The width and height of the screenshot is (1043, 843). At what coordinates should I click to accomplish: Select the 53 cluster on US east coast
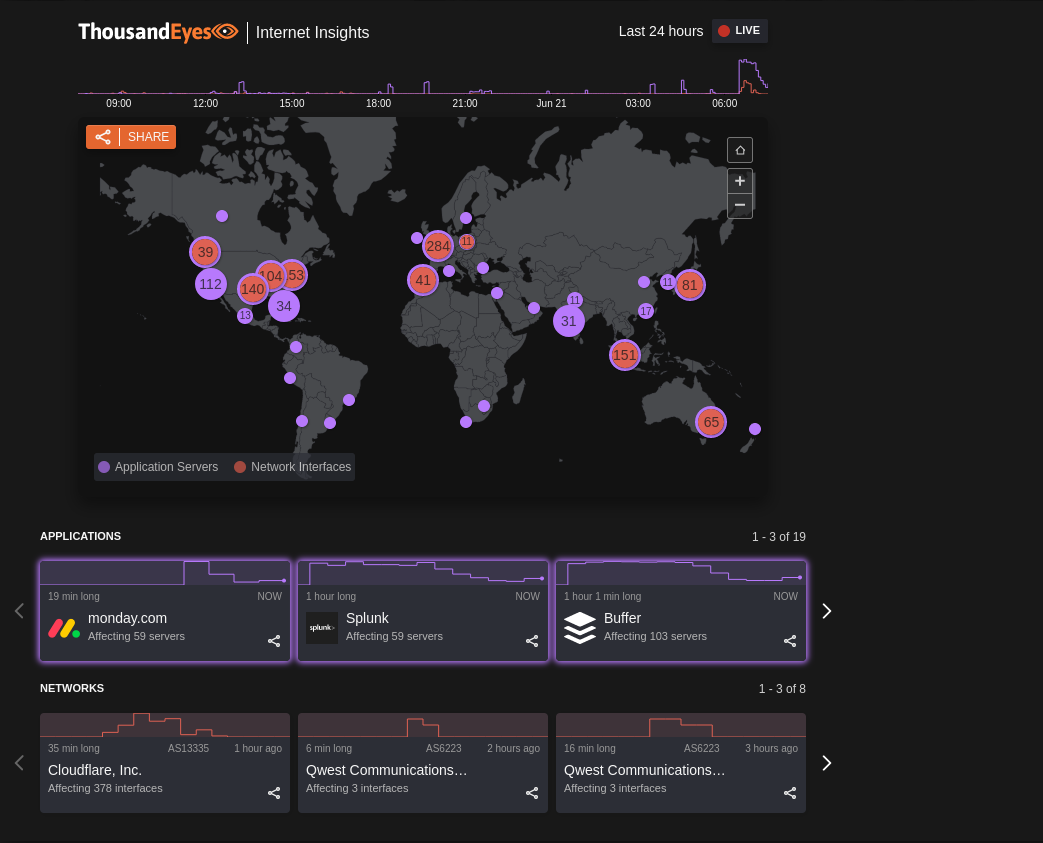pos(297,275)
